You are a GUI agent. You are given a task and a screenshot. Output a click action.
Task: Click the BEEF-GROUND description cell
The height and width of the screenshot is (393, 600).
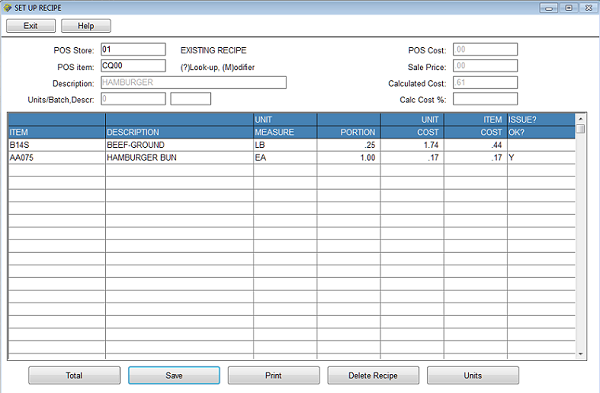(x=179, y=145)
